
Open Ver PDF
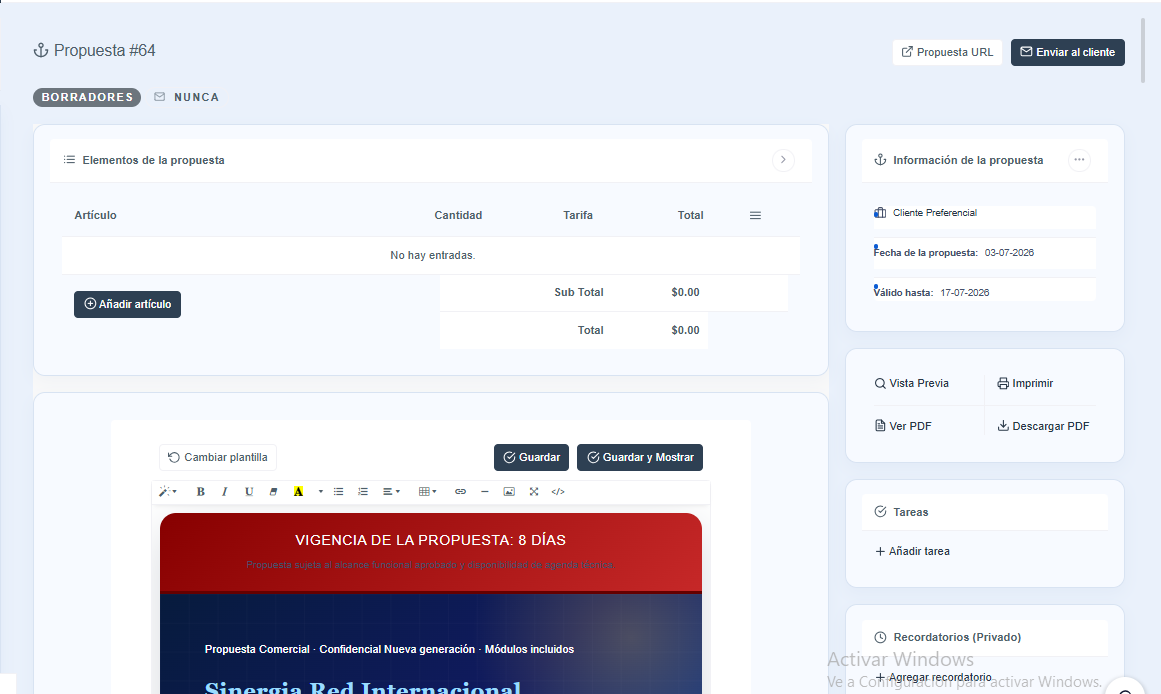903,426
